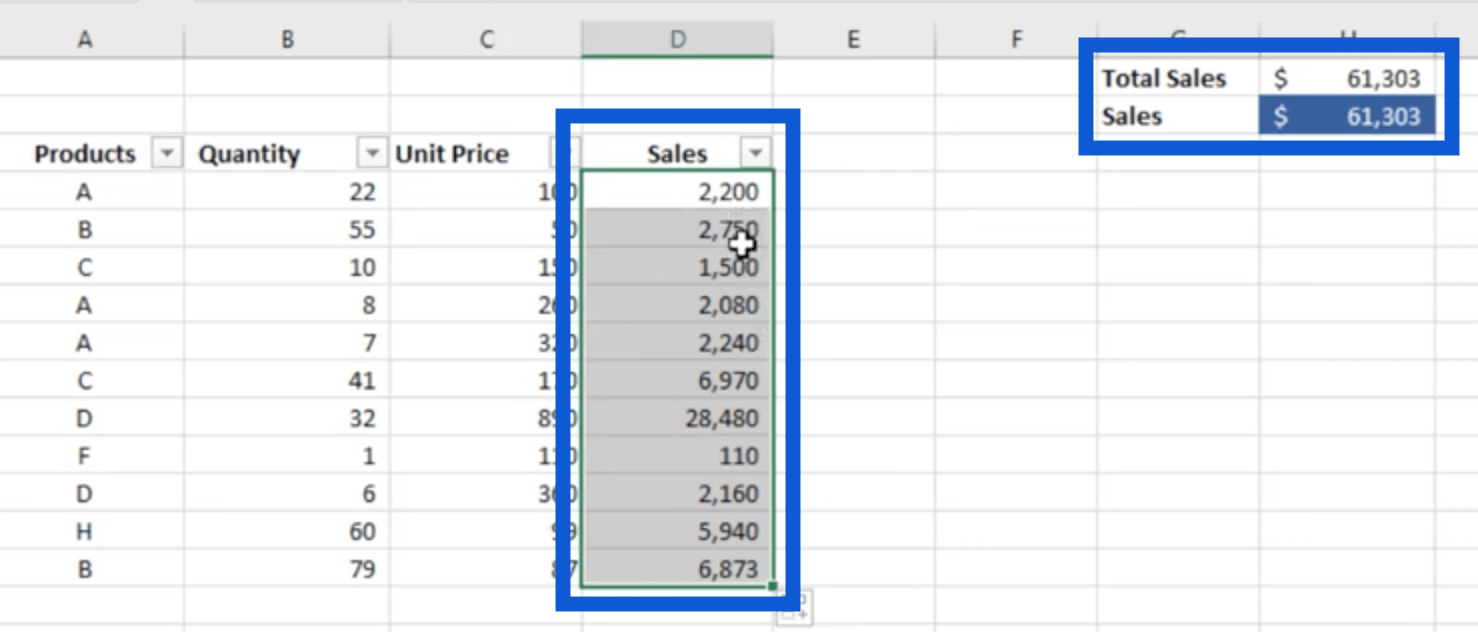The width and height of the screenshot is (1478, 632).
Task: Click the Unit Price header cell
Action: tap(486, 154)
